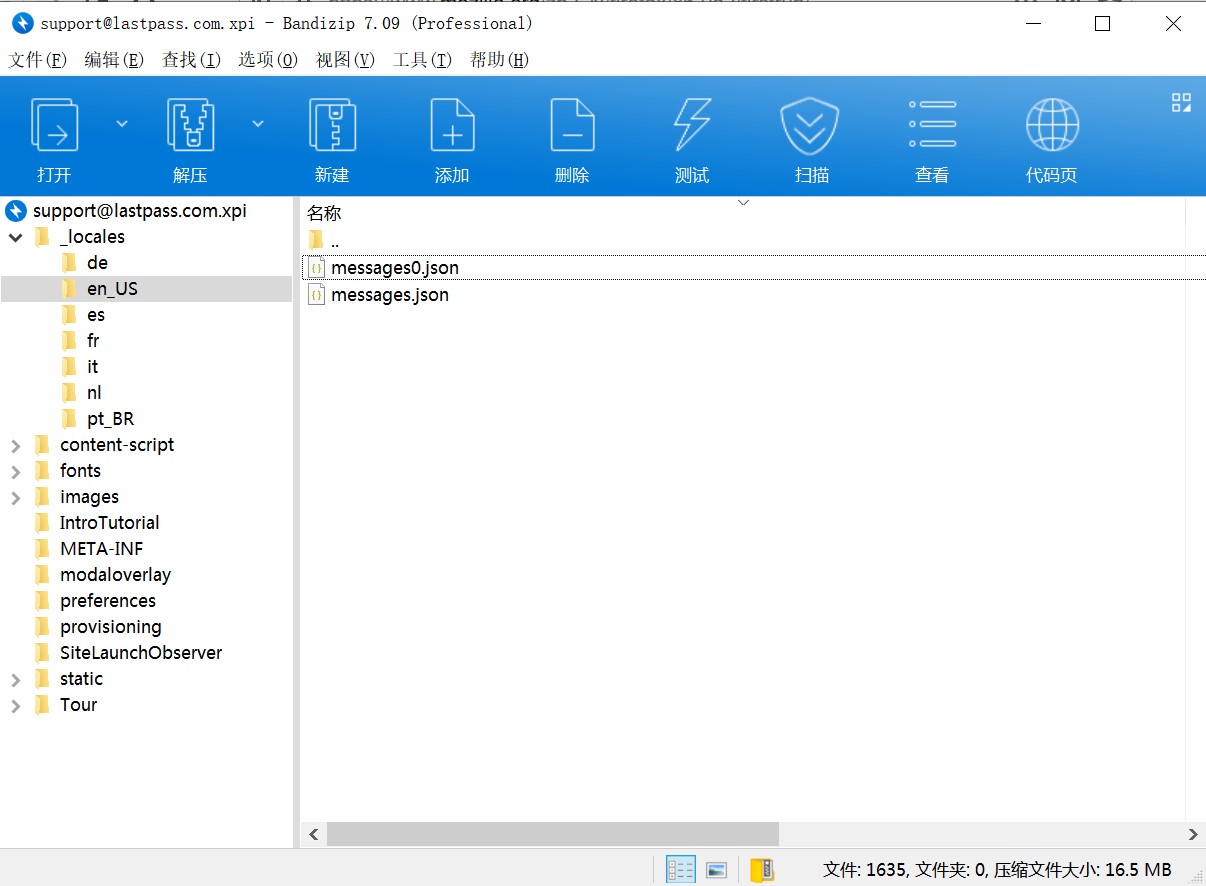Viewport: 1206px width, 886px height.
Task: Click the New archive (新建) icon
Action: point(332,125)
